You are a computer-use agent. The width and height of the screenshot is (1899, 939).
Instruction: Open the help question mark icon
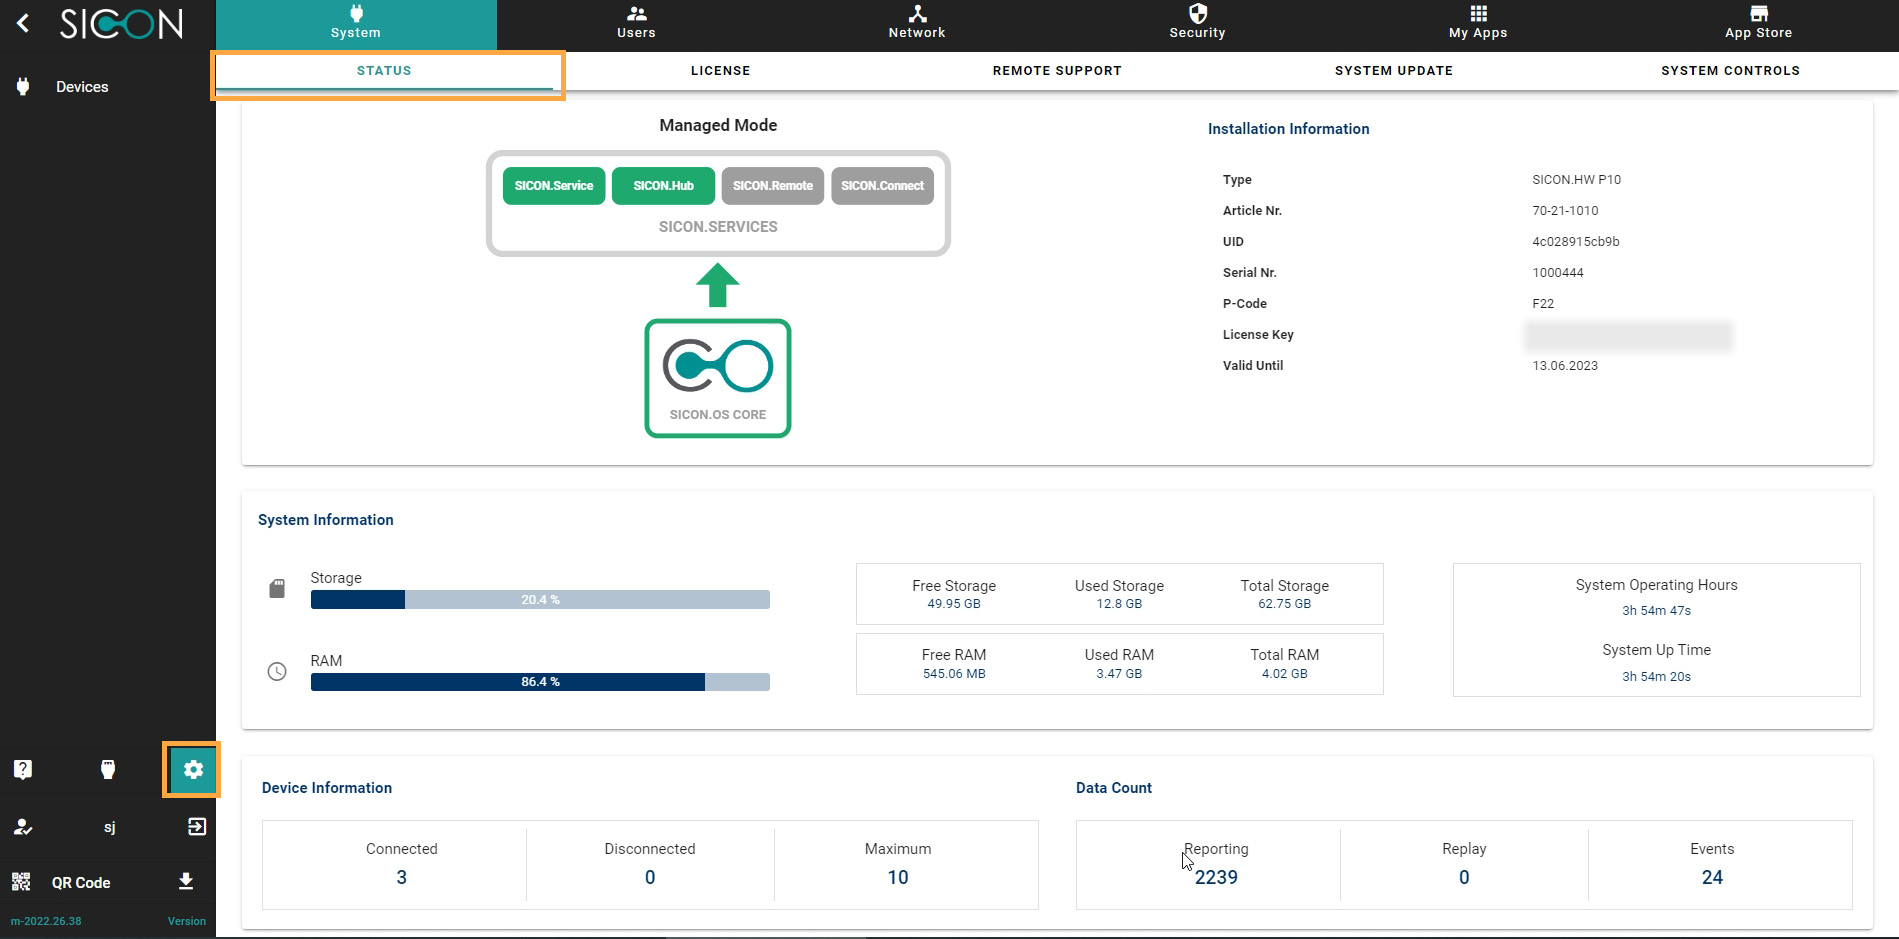tap(23, 769)
